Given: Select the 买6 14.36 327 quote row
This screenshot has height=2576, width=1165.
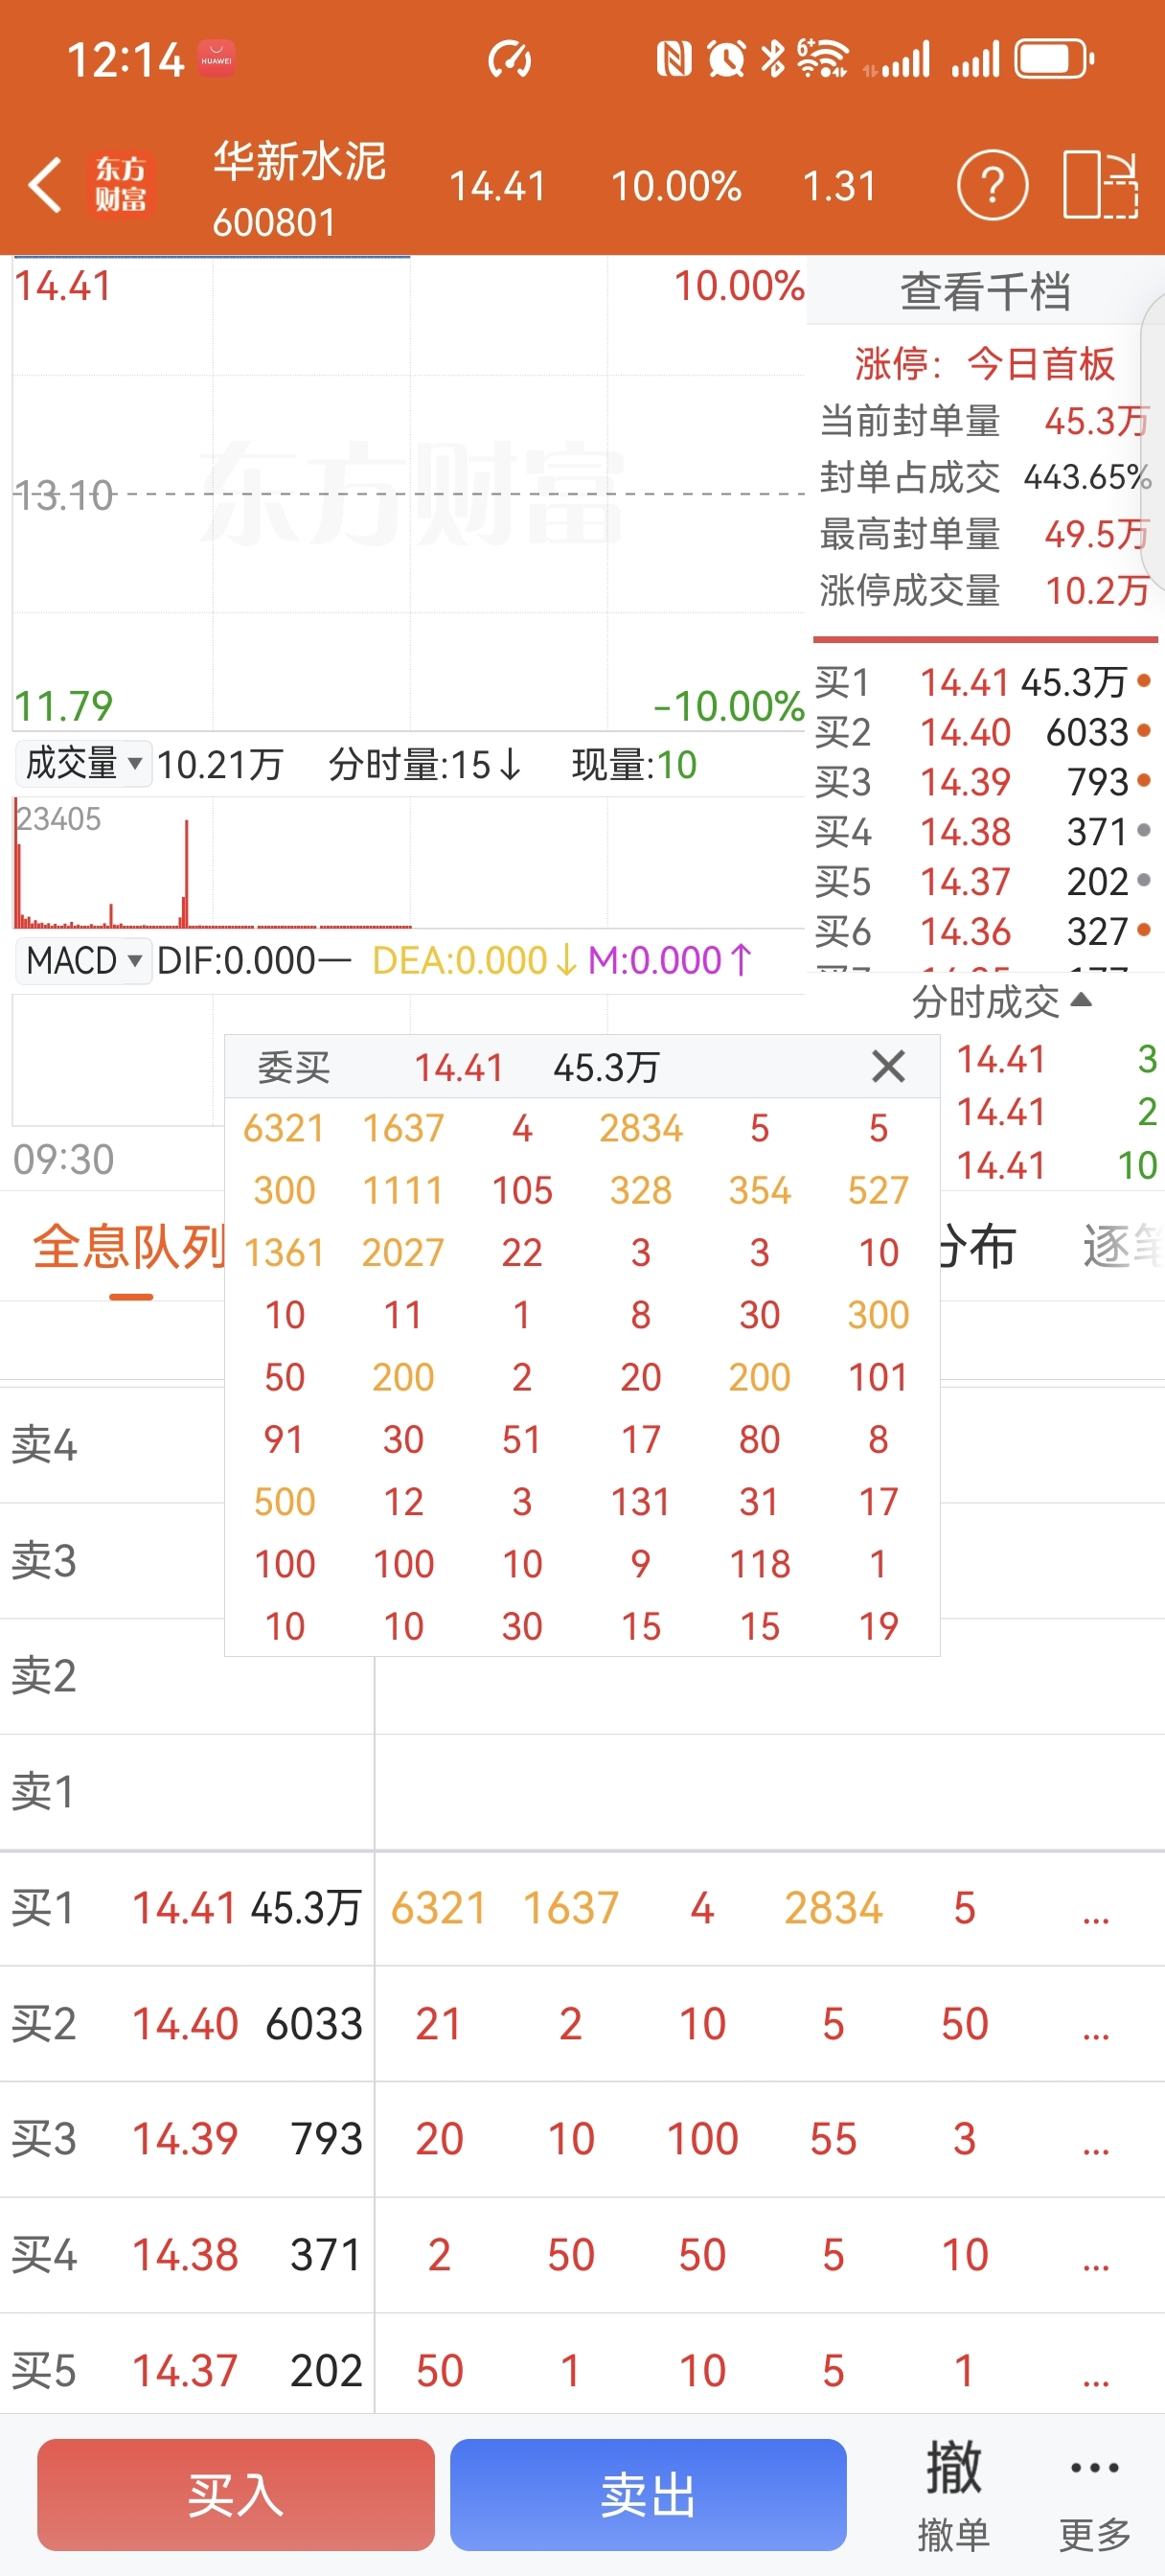Looking at the screenshot, I should coord(984,931).
